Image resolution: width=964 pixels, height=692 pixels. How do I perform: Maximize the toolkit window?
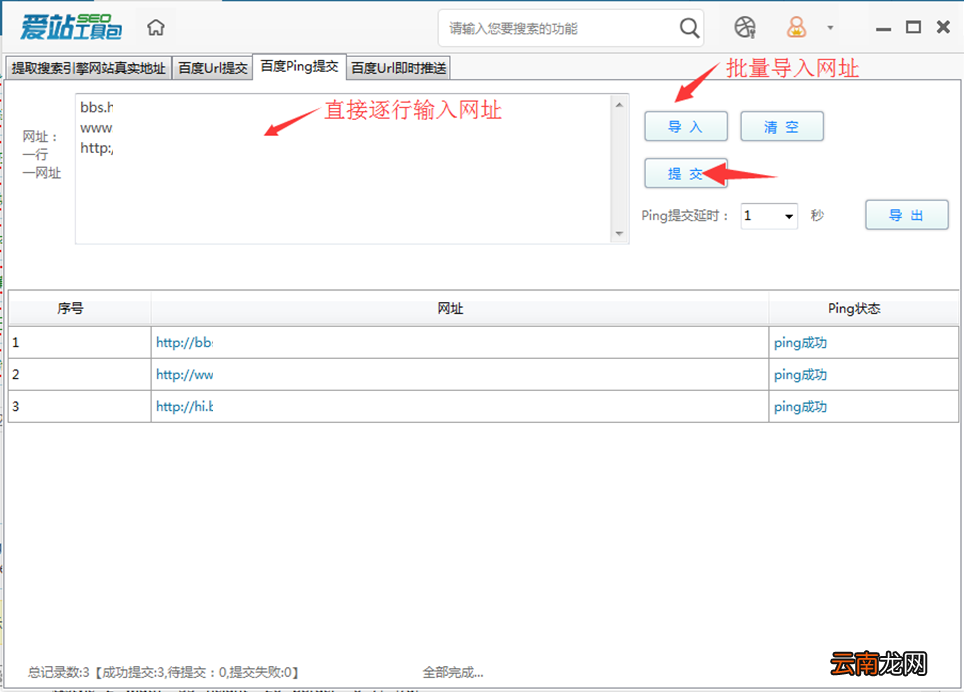[914, 27]
